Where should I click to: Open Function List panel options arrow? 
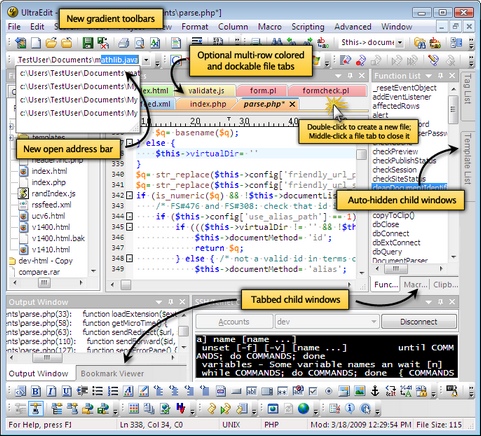pyautogui.click(x=429, y=76)
